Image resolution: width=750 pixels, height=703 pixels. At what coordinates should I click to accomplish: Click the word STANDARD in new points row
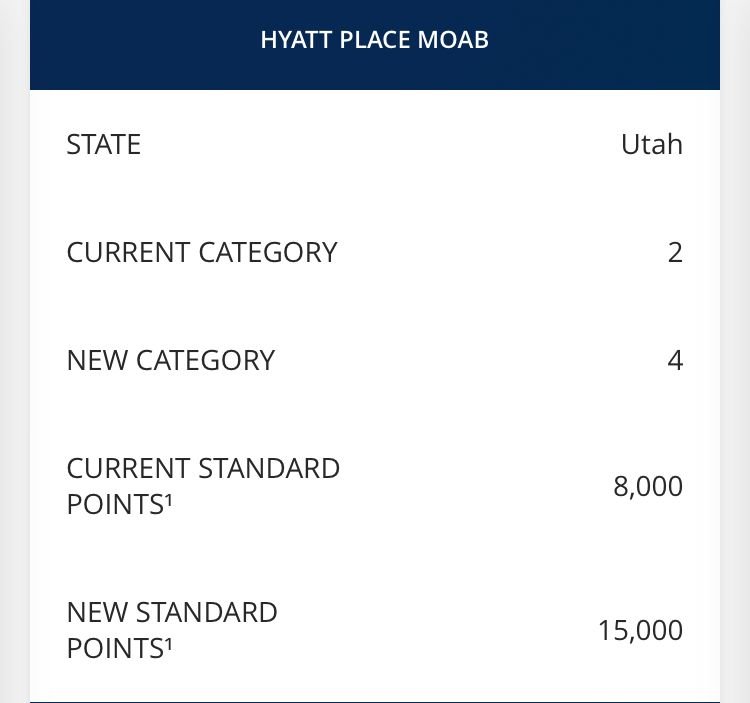[x=207, y=612]
